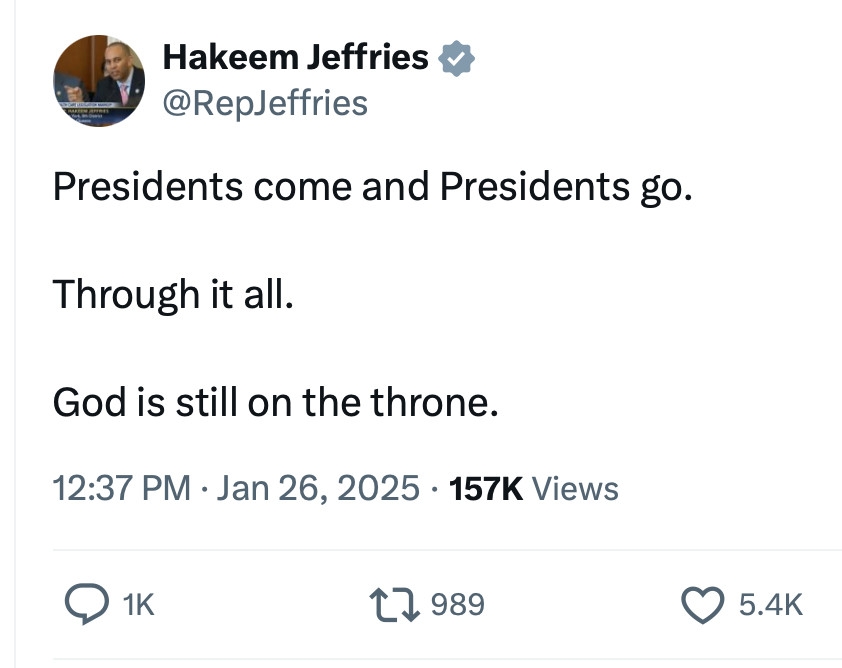The height and width of the screenshot is (668, 842).
Task: Click the 989 retweet count
Action: pyautogui.click(x=458, y=604)
